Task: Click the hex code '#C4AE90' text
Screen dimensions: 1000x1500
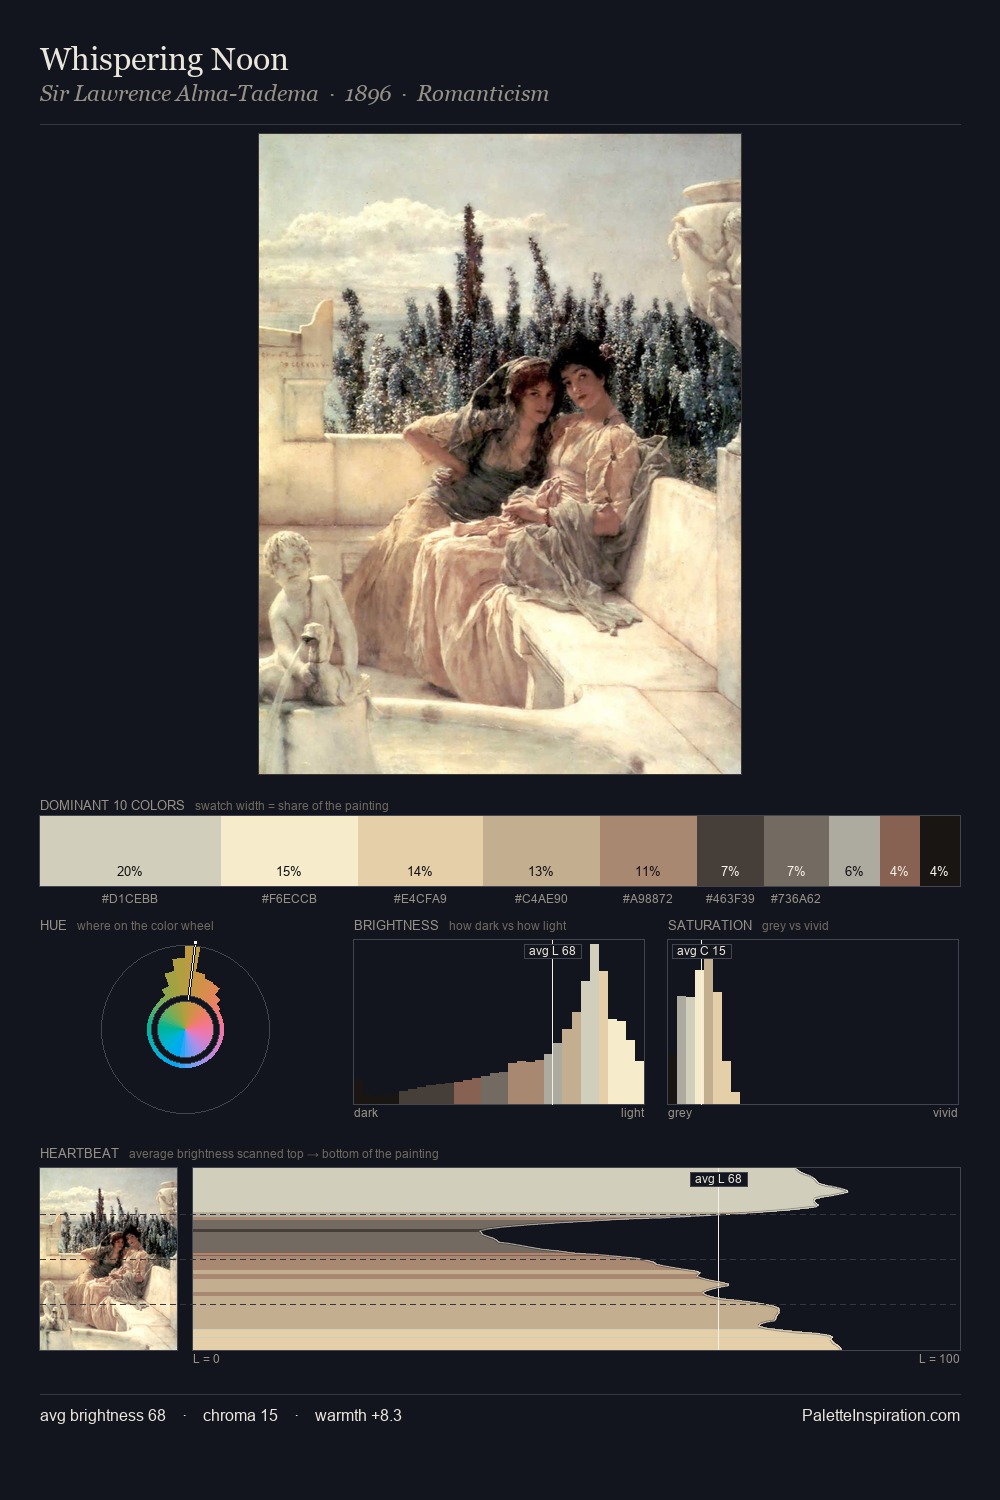Action: point(541,898)
